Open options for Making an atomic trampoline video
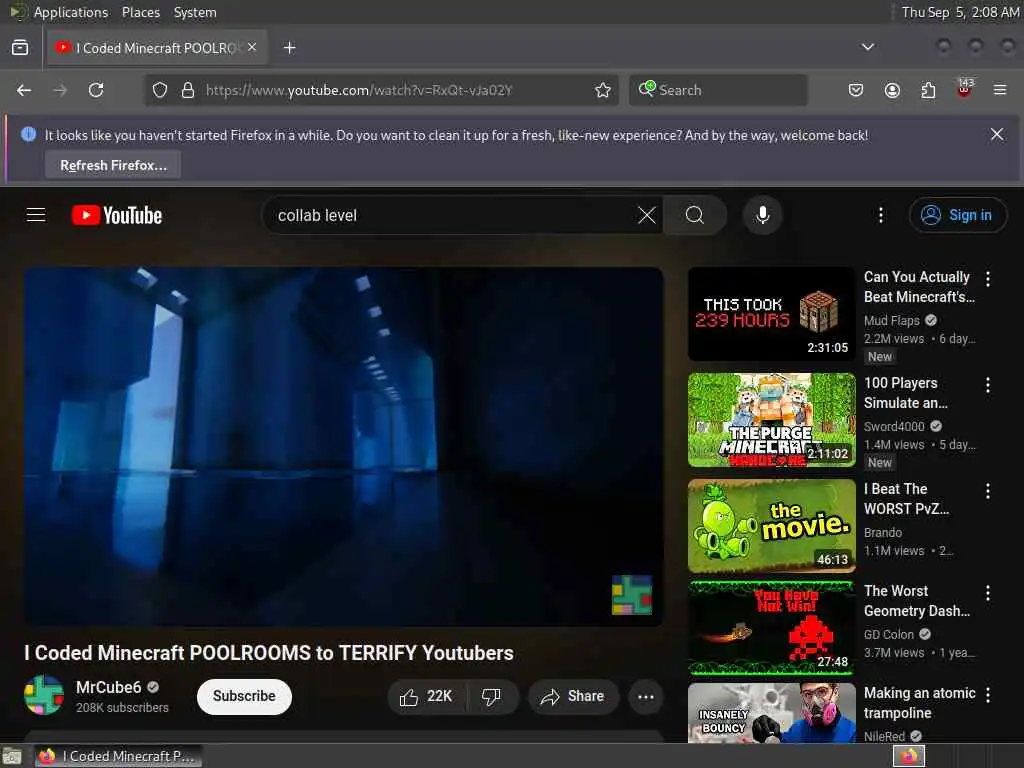The image size is (1024, 768). point(987,695)
